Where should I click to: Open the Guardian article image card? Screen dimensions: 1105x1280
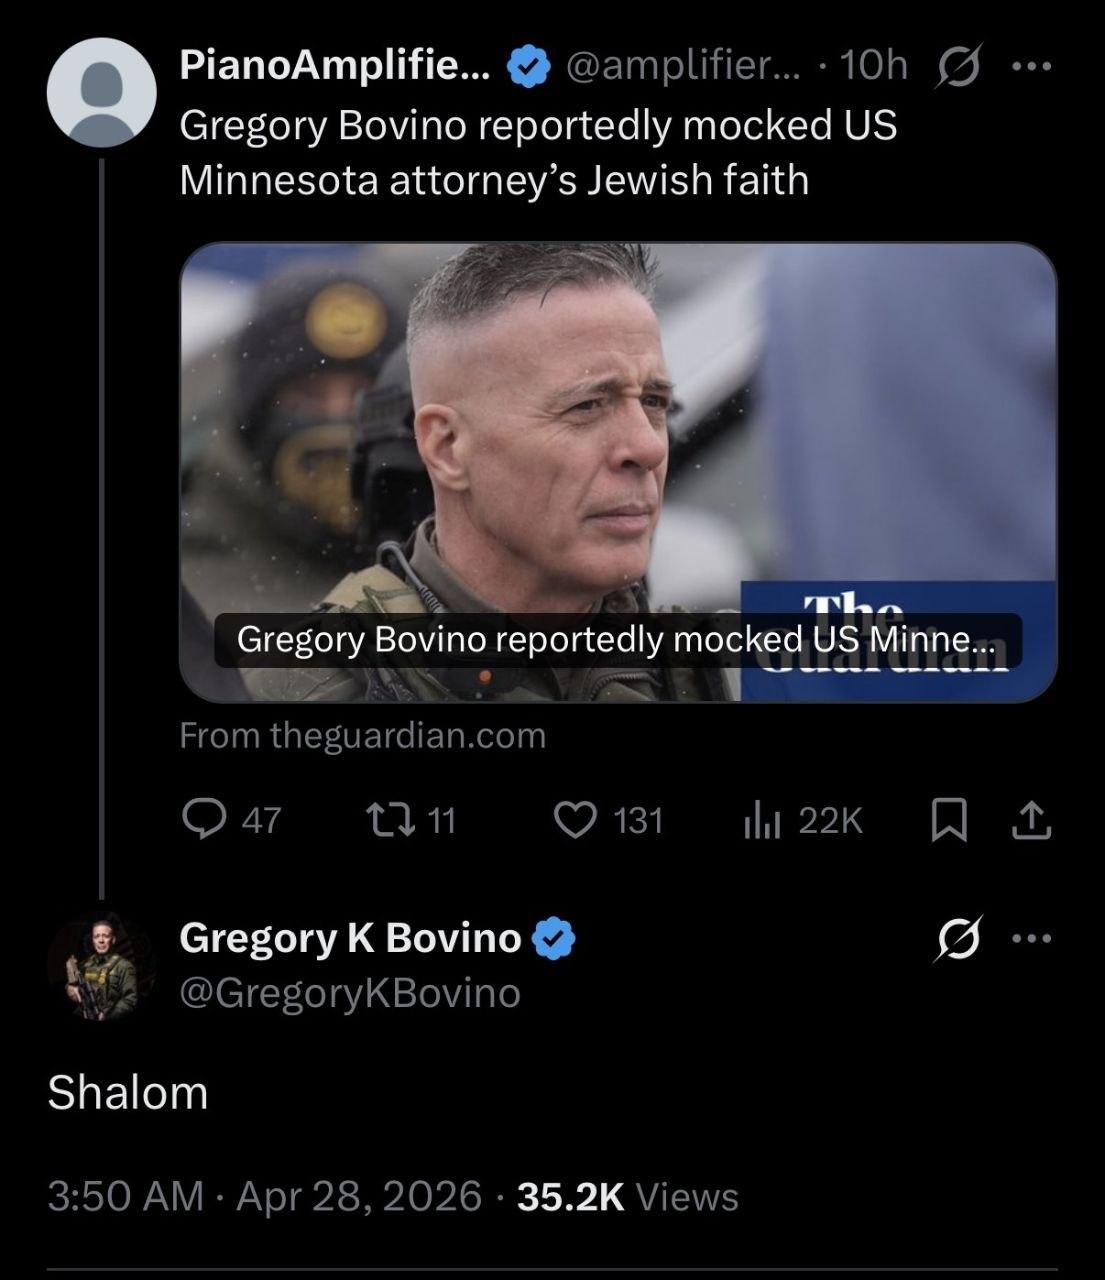pyautogui.click(x=618, y=470)
